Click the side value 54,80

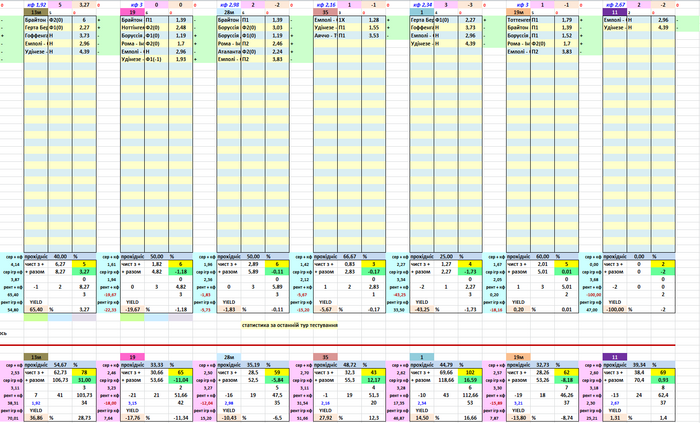[12, 310]
